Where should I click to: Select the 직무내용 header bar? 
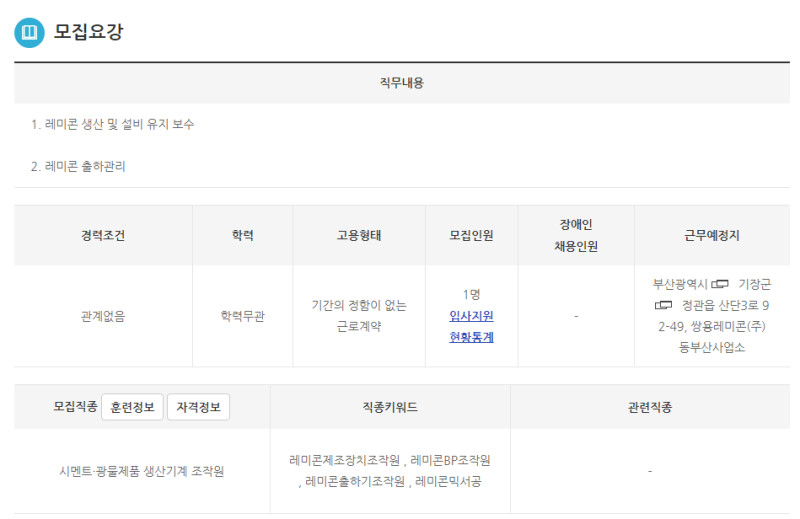(x=401, y=83)
